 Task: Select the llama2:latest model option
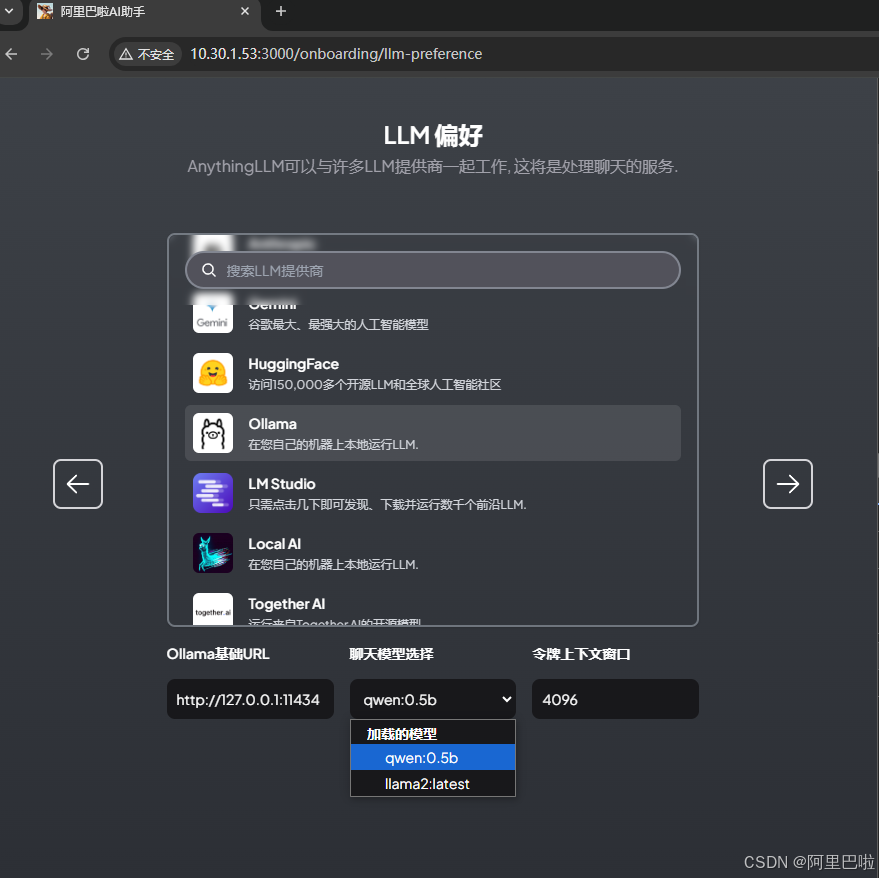(x=432, y=784)
